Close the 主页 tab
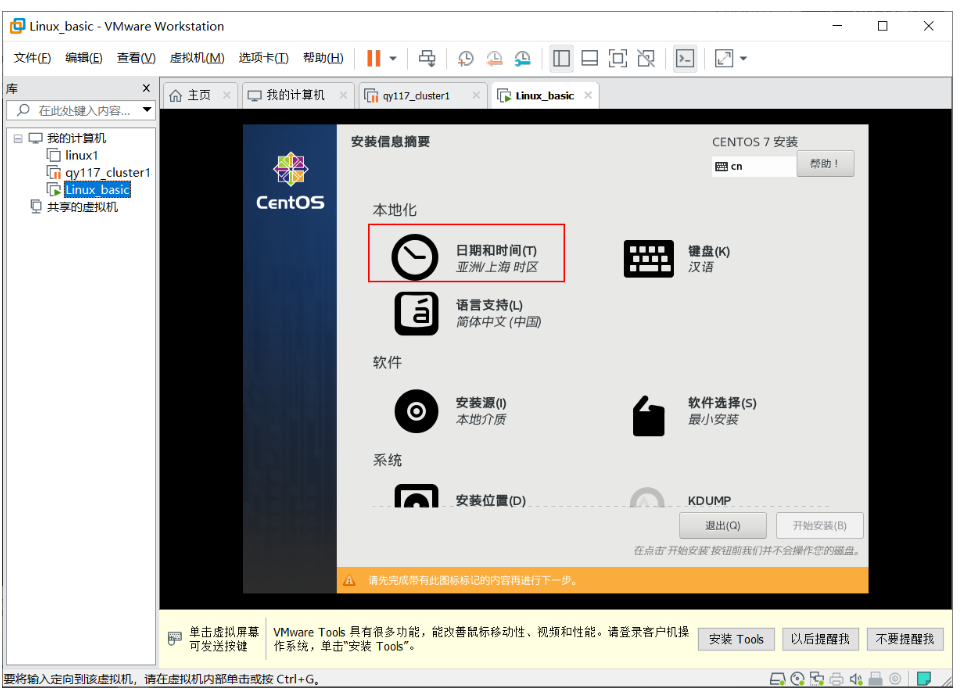This screenshot has height=692, width=963. pyautogui.click(x=227, y=95)
